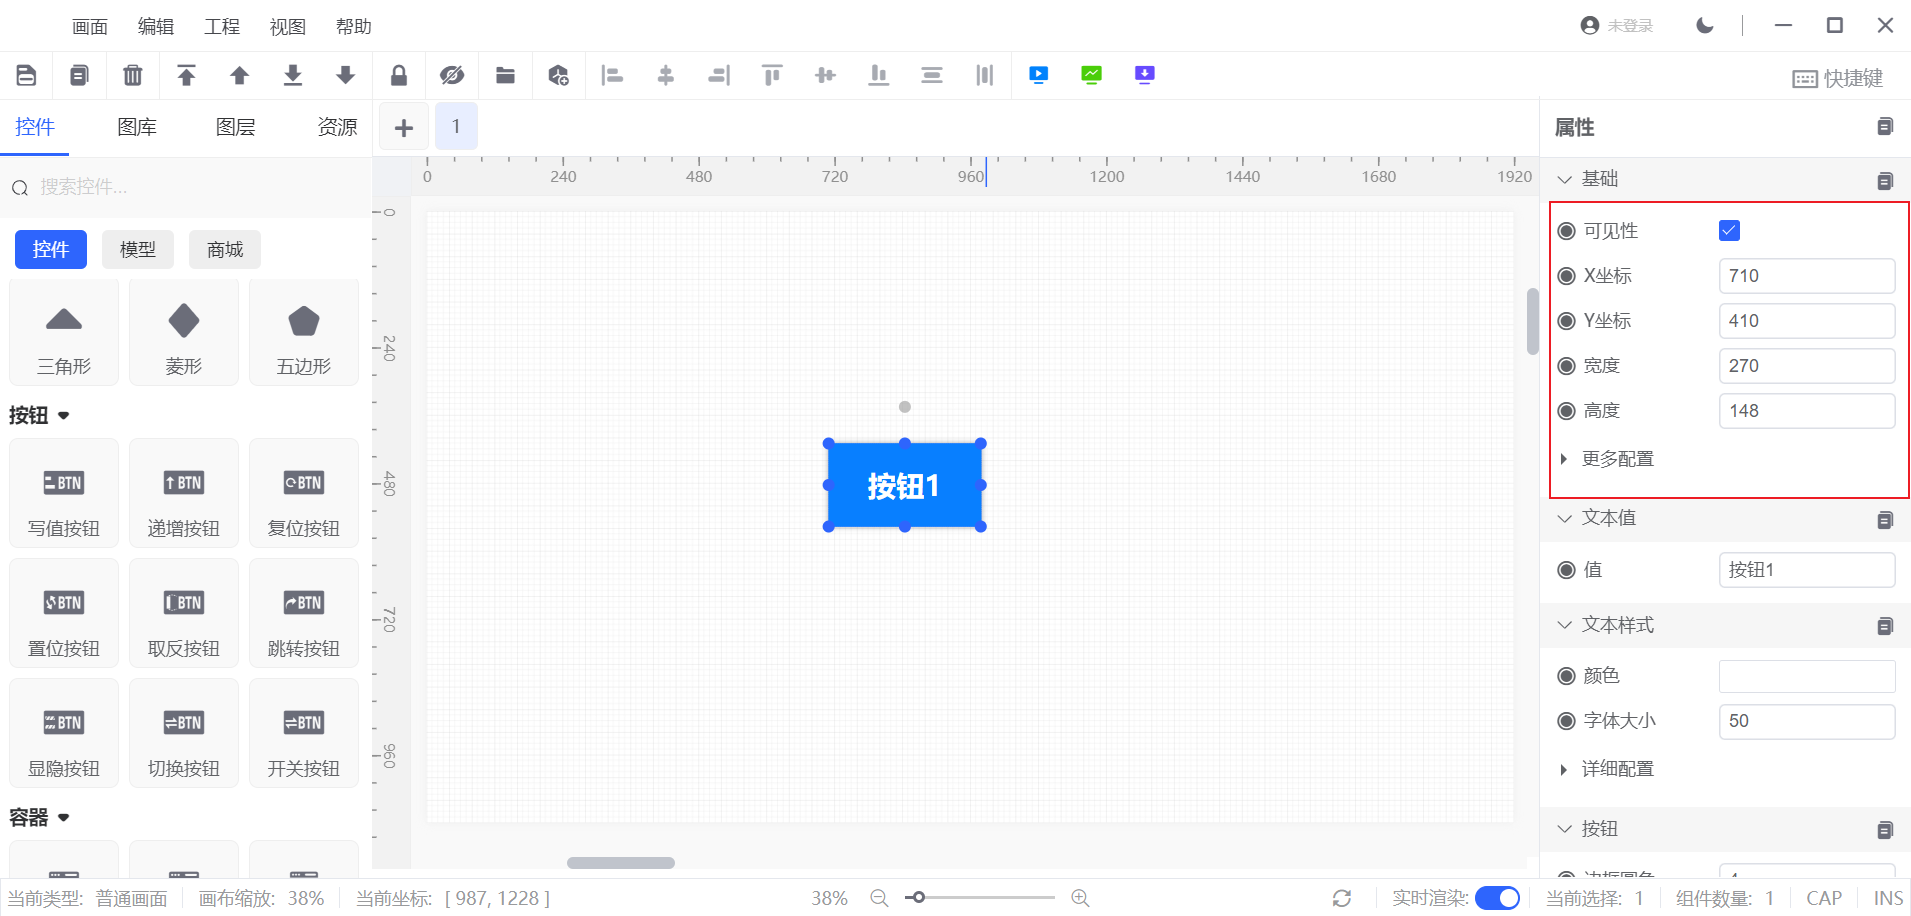Expand the 更多配置 section

[x=1617, y=459]
